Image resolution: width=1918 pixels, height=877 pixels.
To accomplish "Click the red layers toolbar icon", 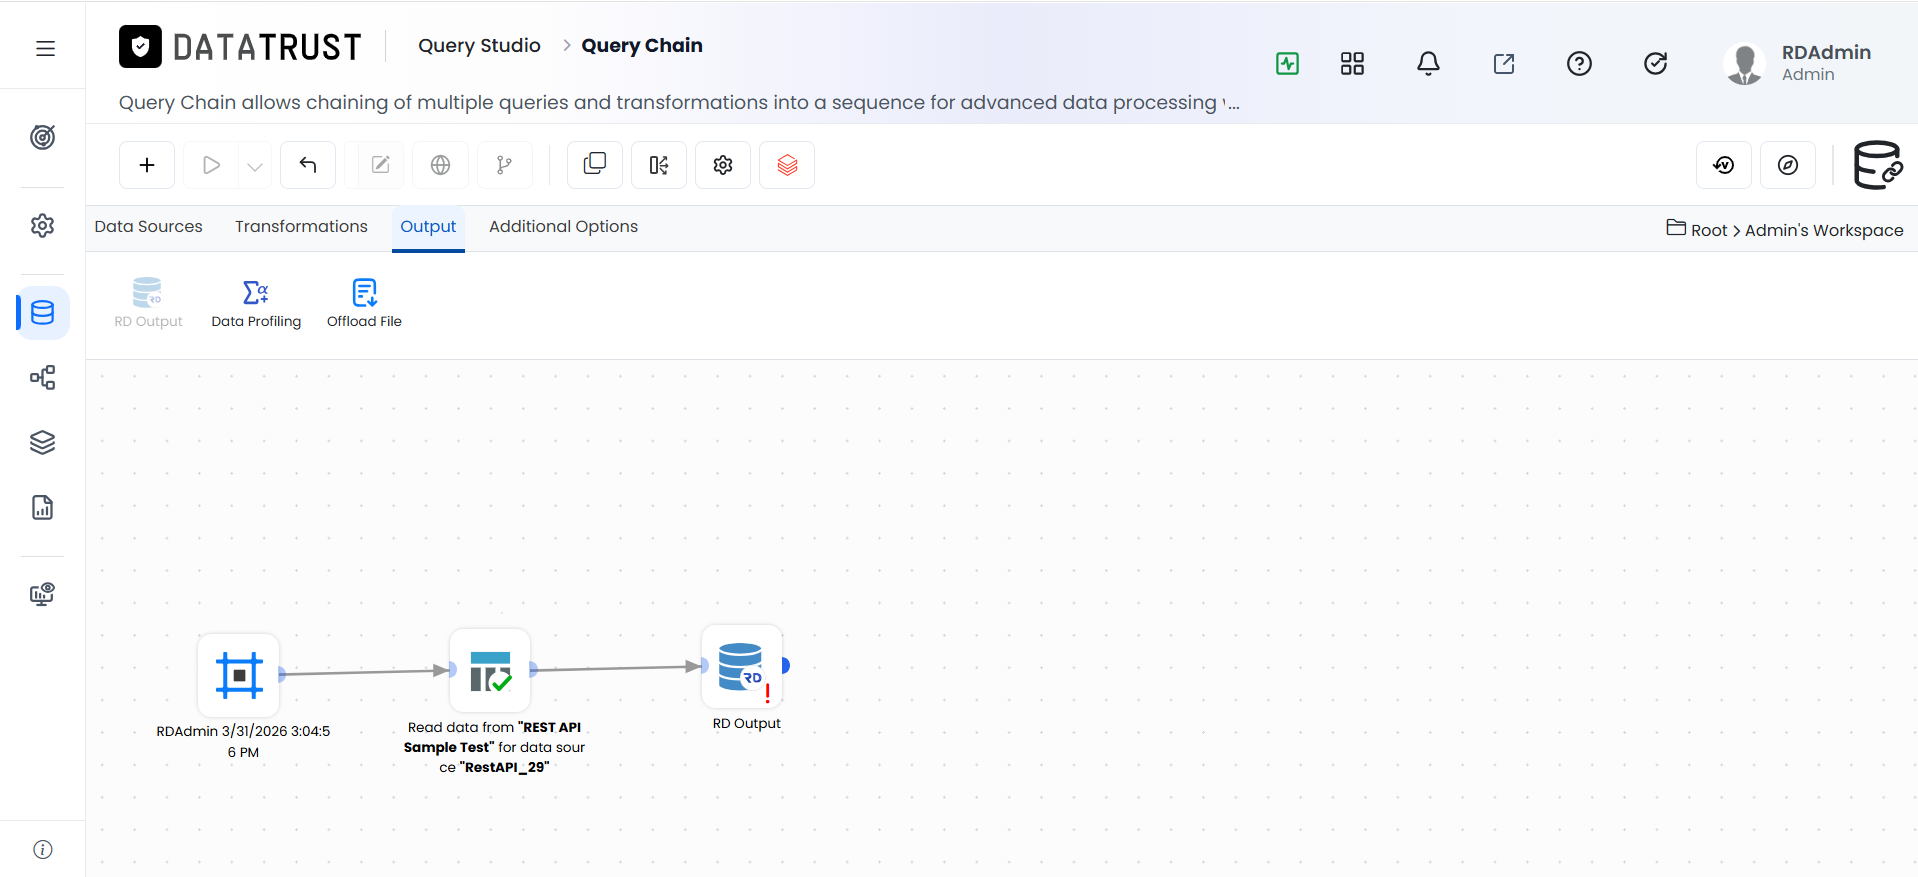I will tap(787, 165).
